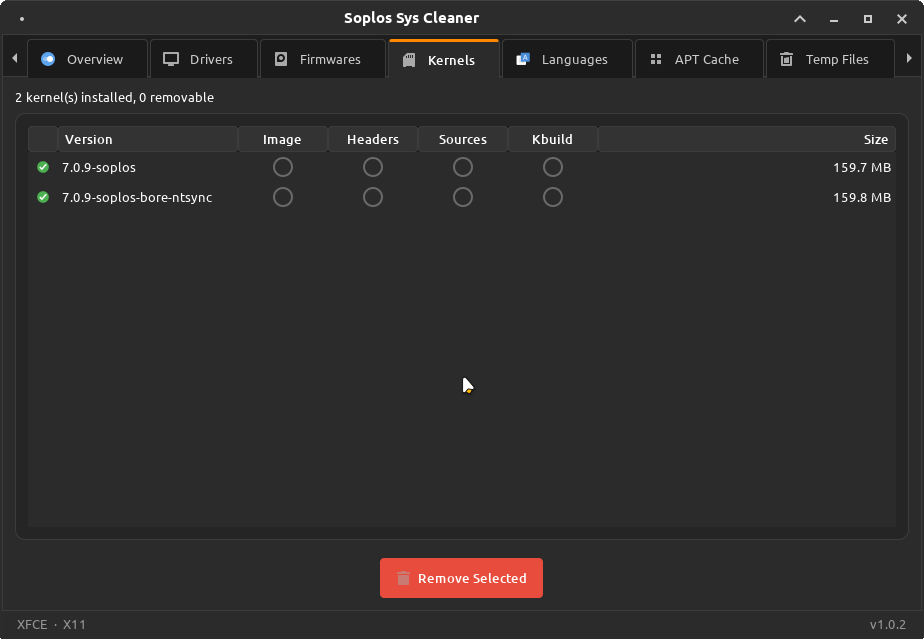
Task: Switch to the APT Cache tab
Action: point(699,59)
